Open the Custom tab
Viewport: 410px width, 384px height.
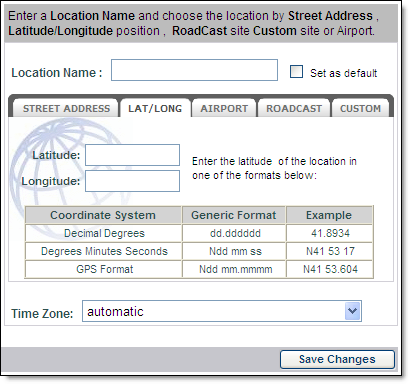(x=360, y=108)
